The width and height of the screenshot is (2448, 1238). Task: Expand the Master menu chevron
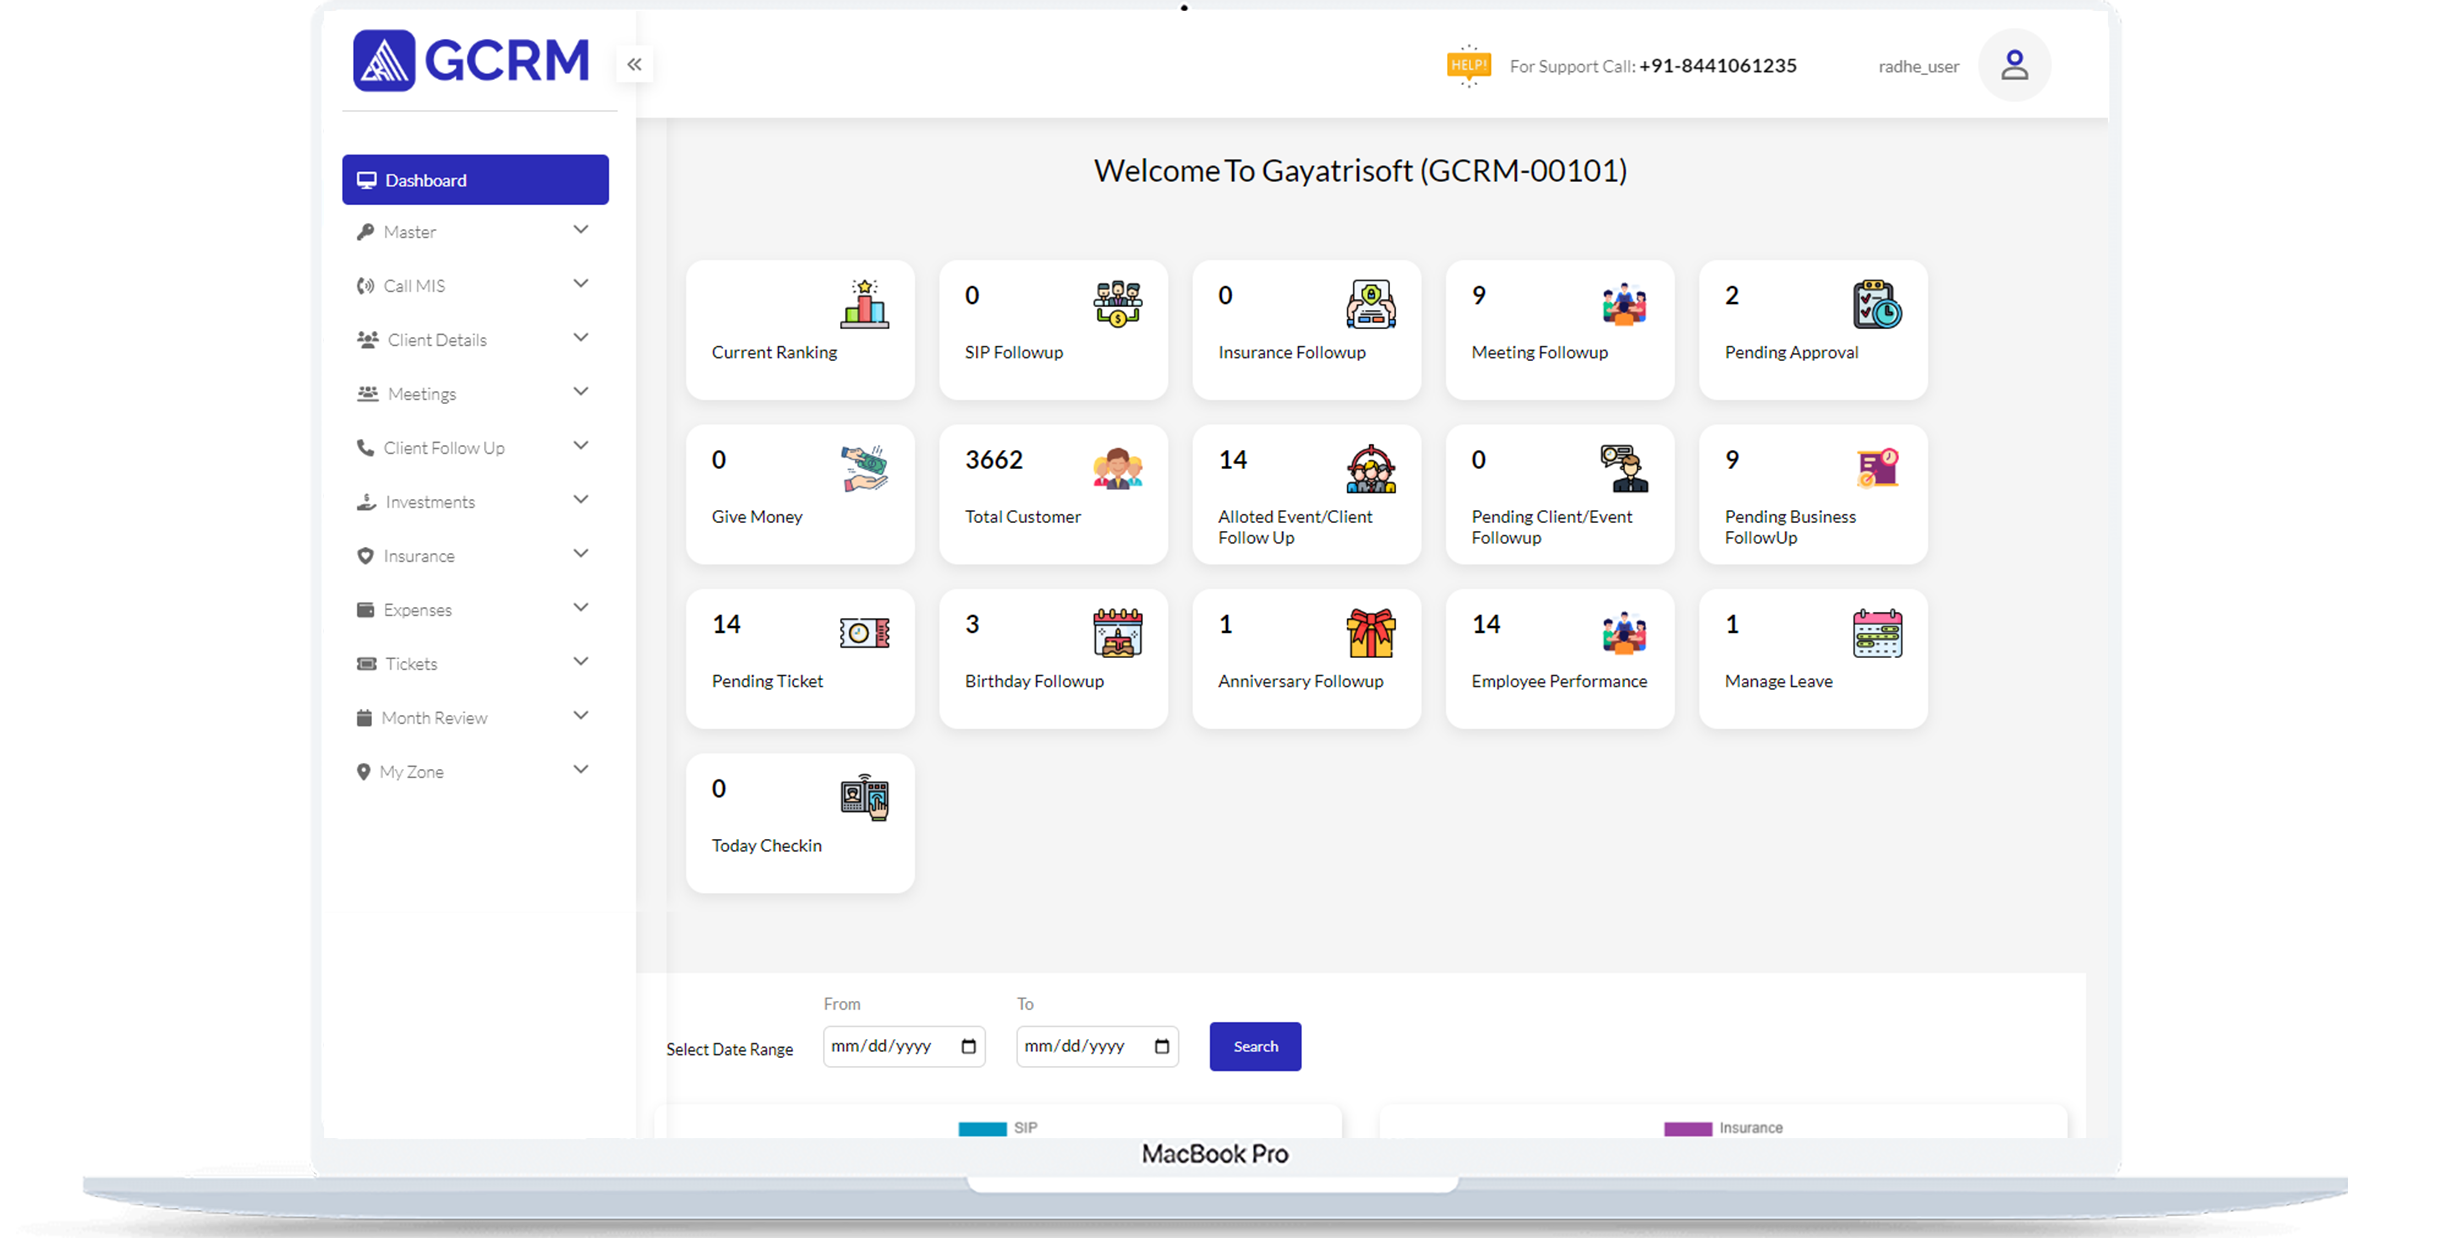(580, 230)
